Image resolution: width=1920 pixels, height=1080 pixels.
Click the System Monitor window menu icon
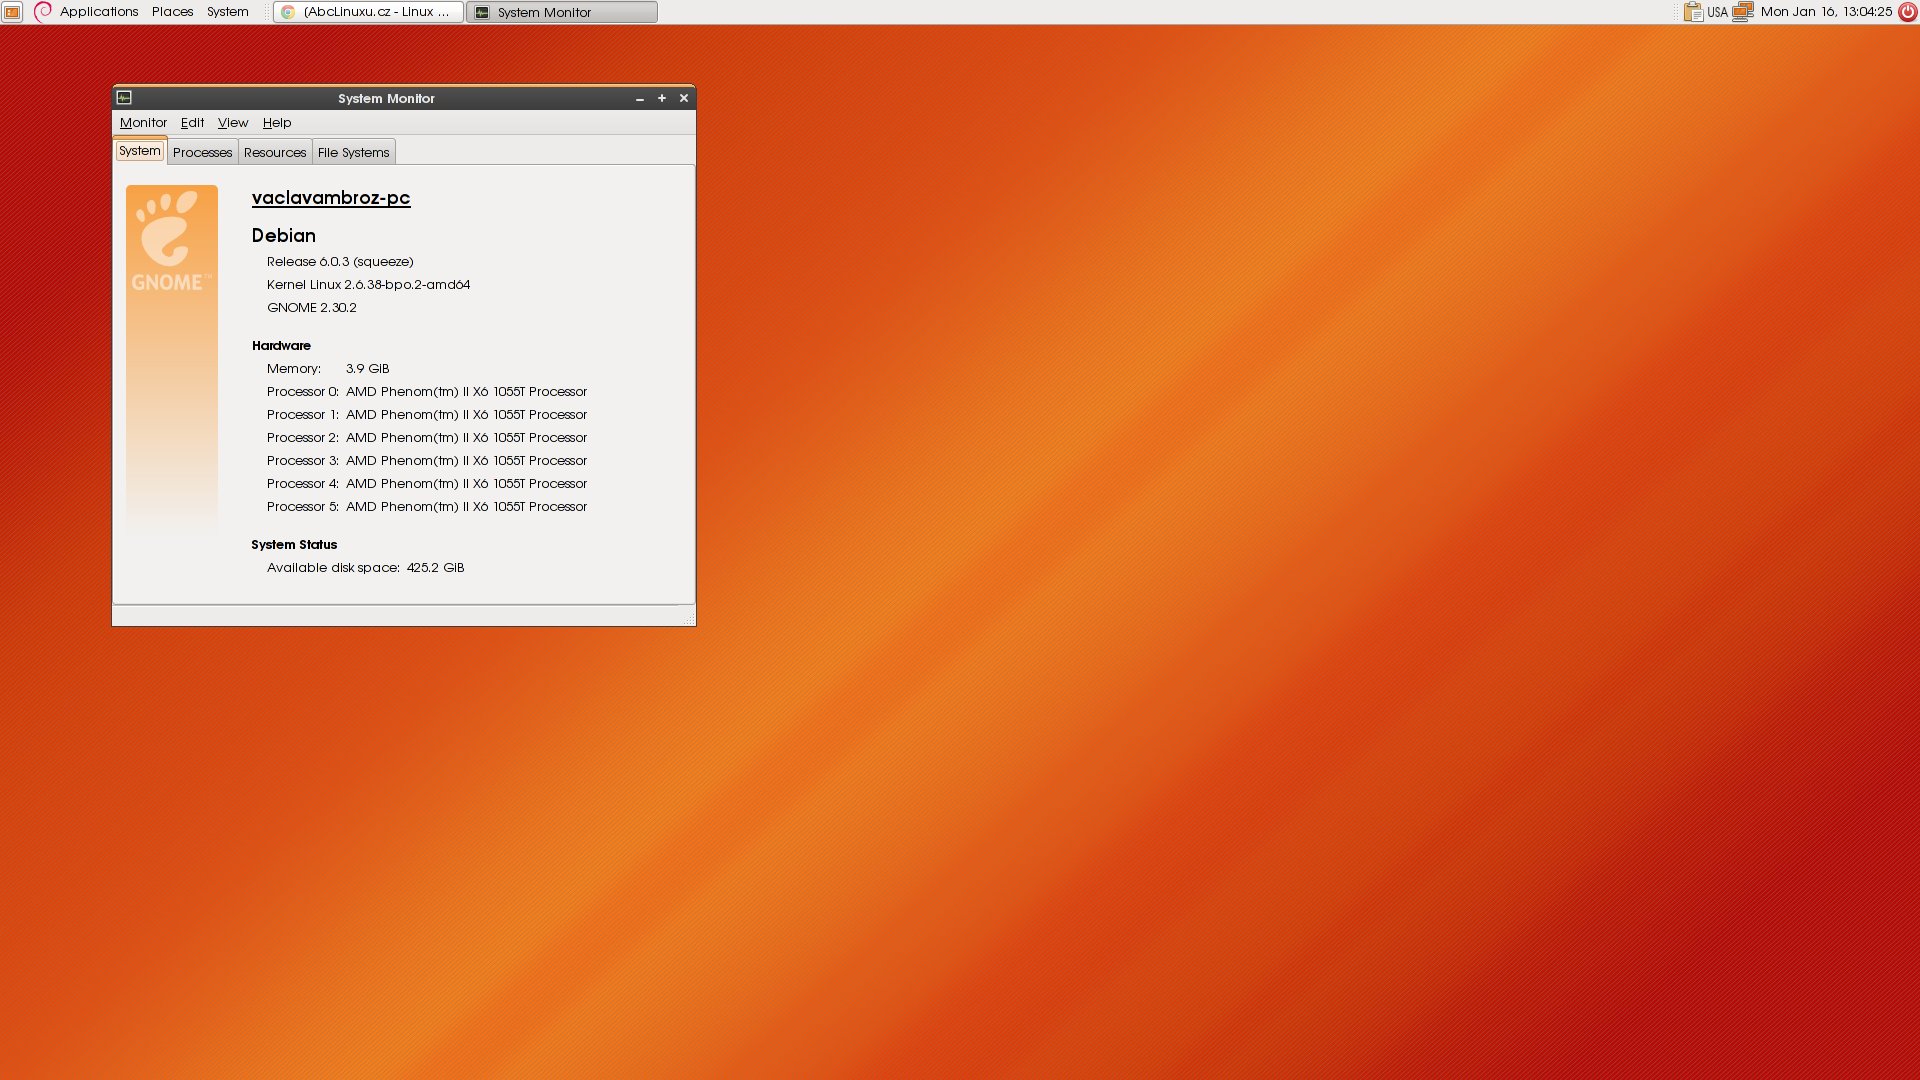(124, 98)
